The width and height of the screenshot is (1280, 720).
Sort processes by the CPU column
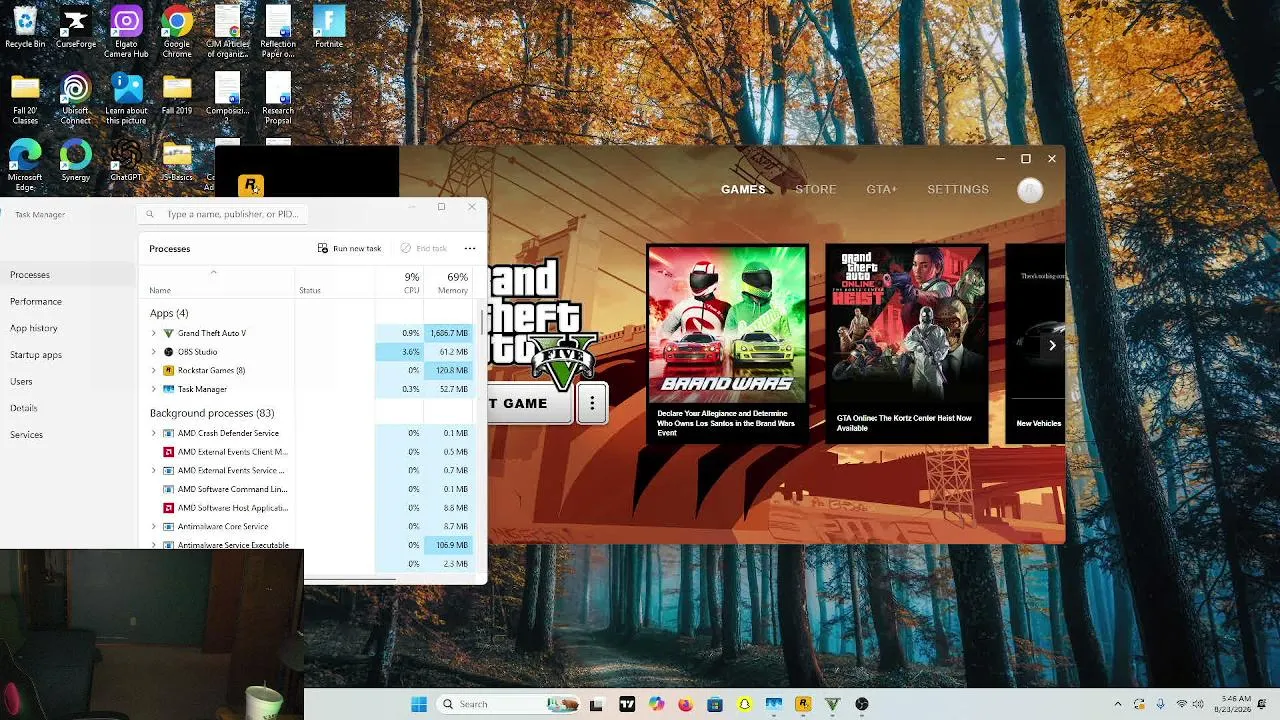(401, 283)
